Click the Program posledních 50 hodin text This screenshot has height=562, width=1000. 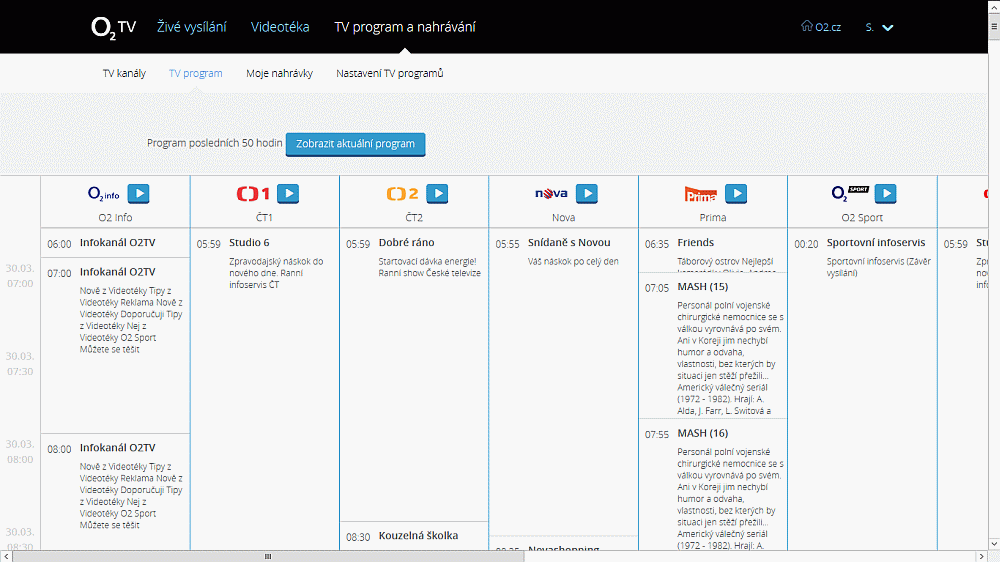[214, 143]
